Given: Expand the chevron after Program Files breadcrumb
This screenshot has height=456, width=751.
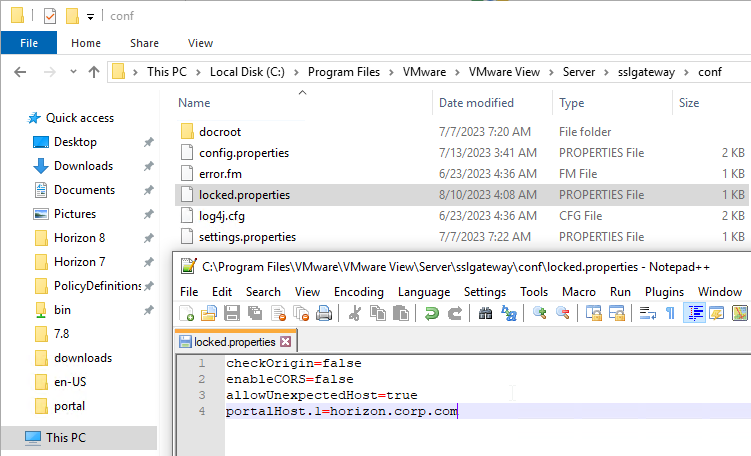Looking at the screenshot, I should pos(391,72).
